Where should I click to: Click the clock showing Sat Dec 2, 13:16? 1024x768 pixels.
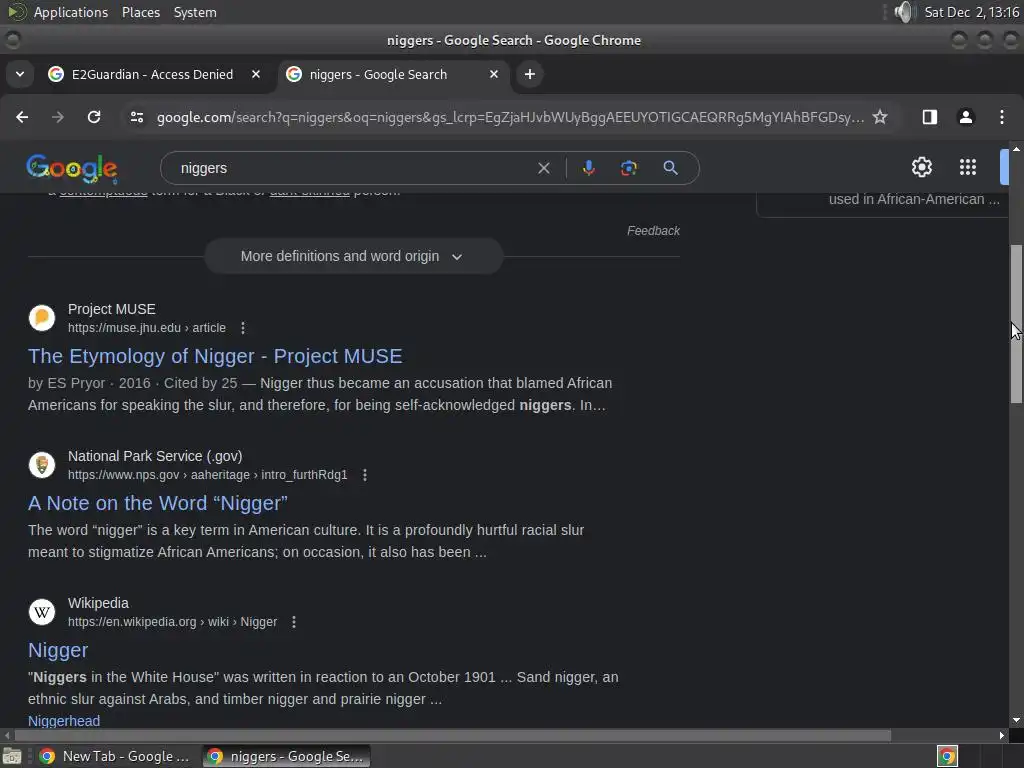point(972,12)
